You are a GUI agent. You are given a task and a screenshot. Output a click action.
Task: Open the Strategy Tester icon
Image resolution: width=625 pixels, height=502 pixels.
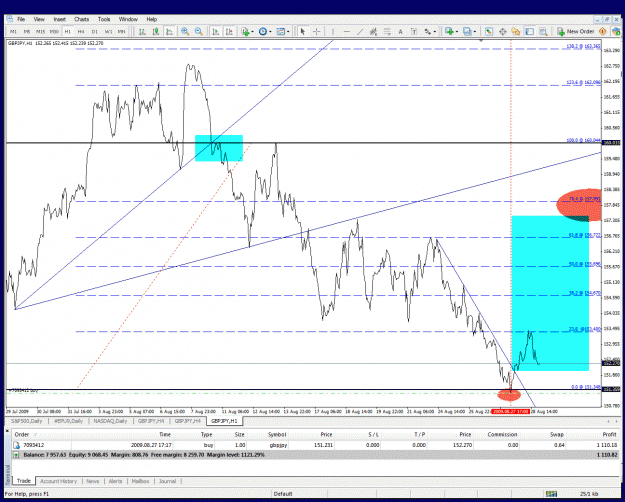point(543,31)
